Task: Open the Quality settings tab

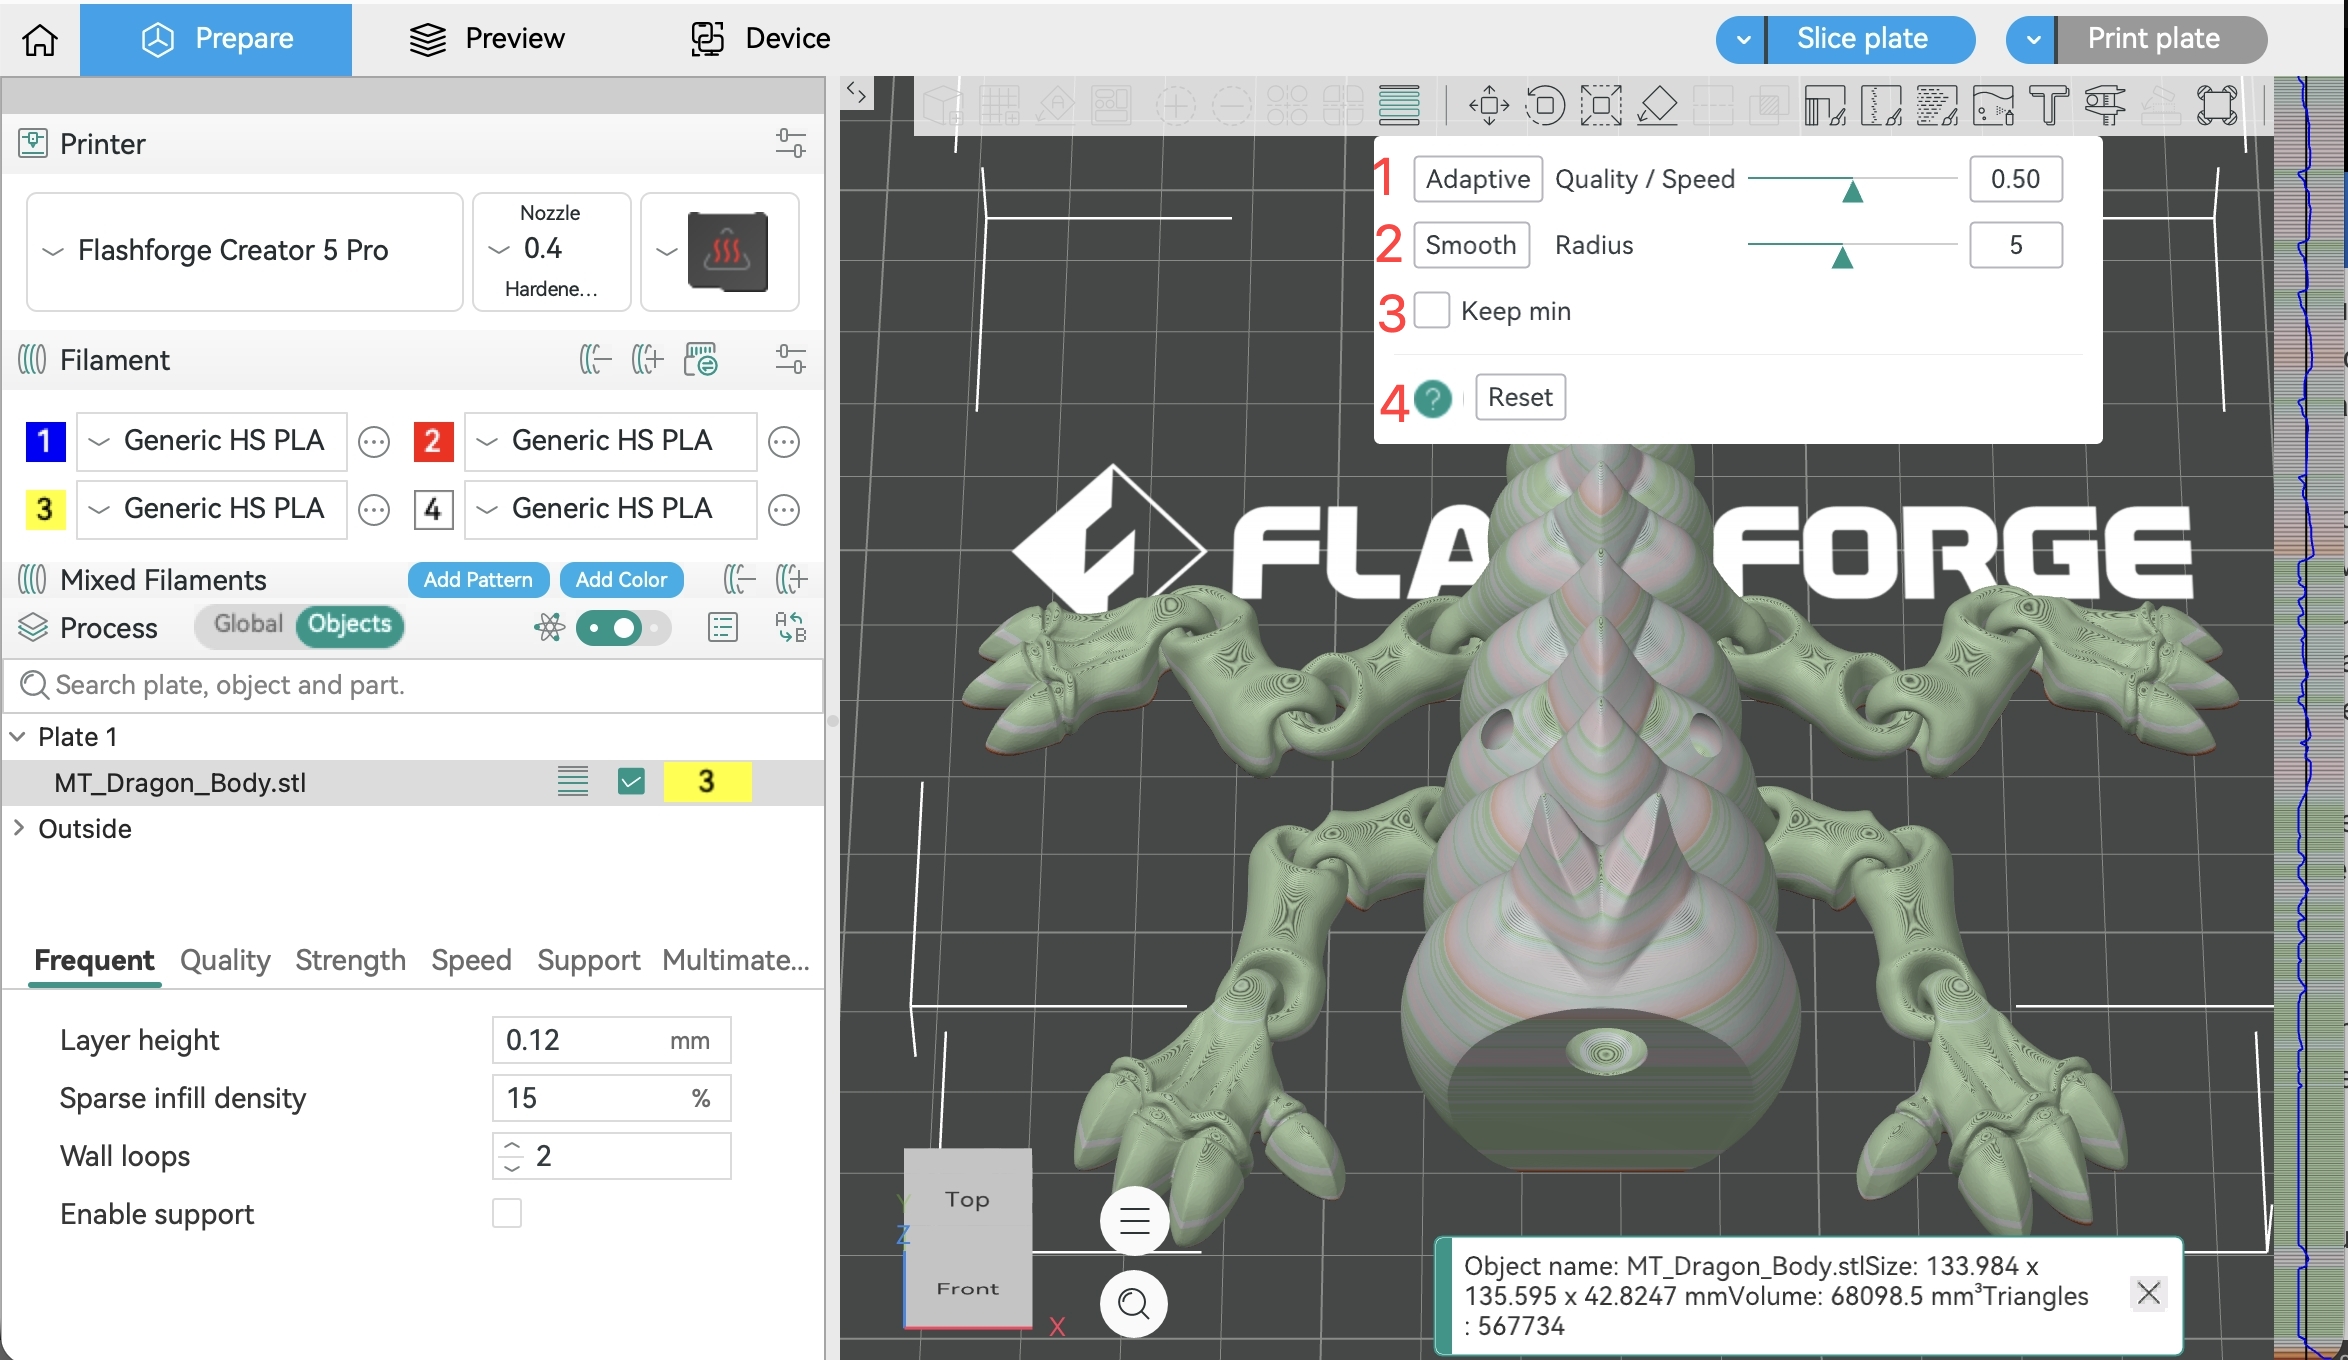Action: 225,960
